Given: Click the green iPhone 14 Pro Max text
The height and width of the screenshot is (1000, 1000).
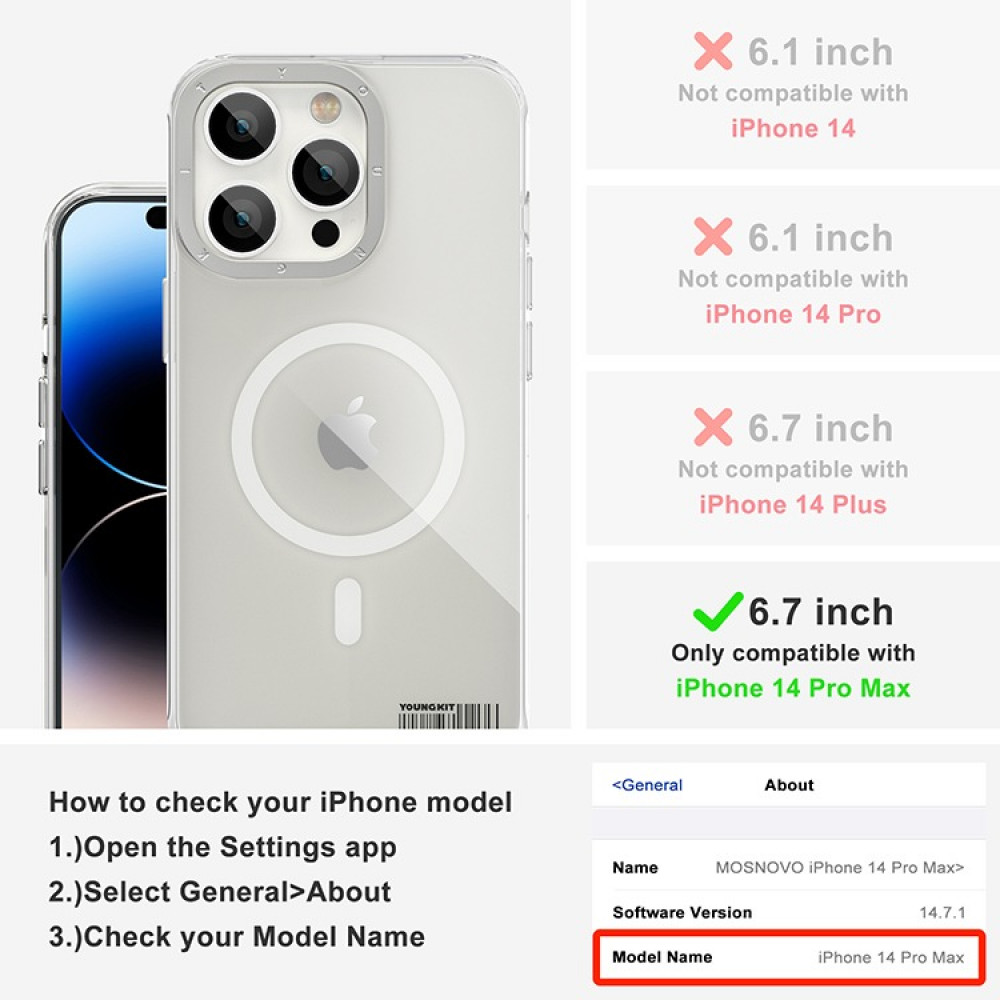Looking at the screenshot, I should point(793,688).
